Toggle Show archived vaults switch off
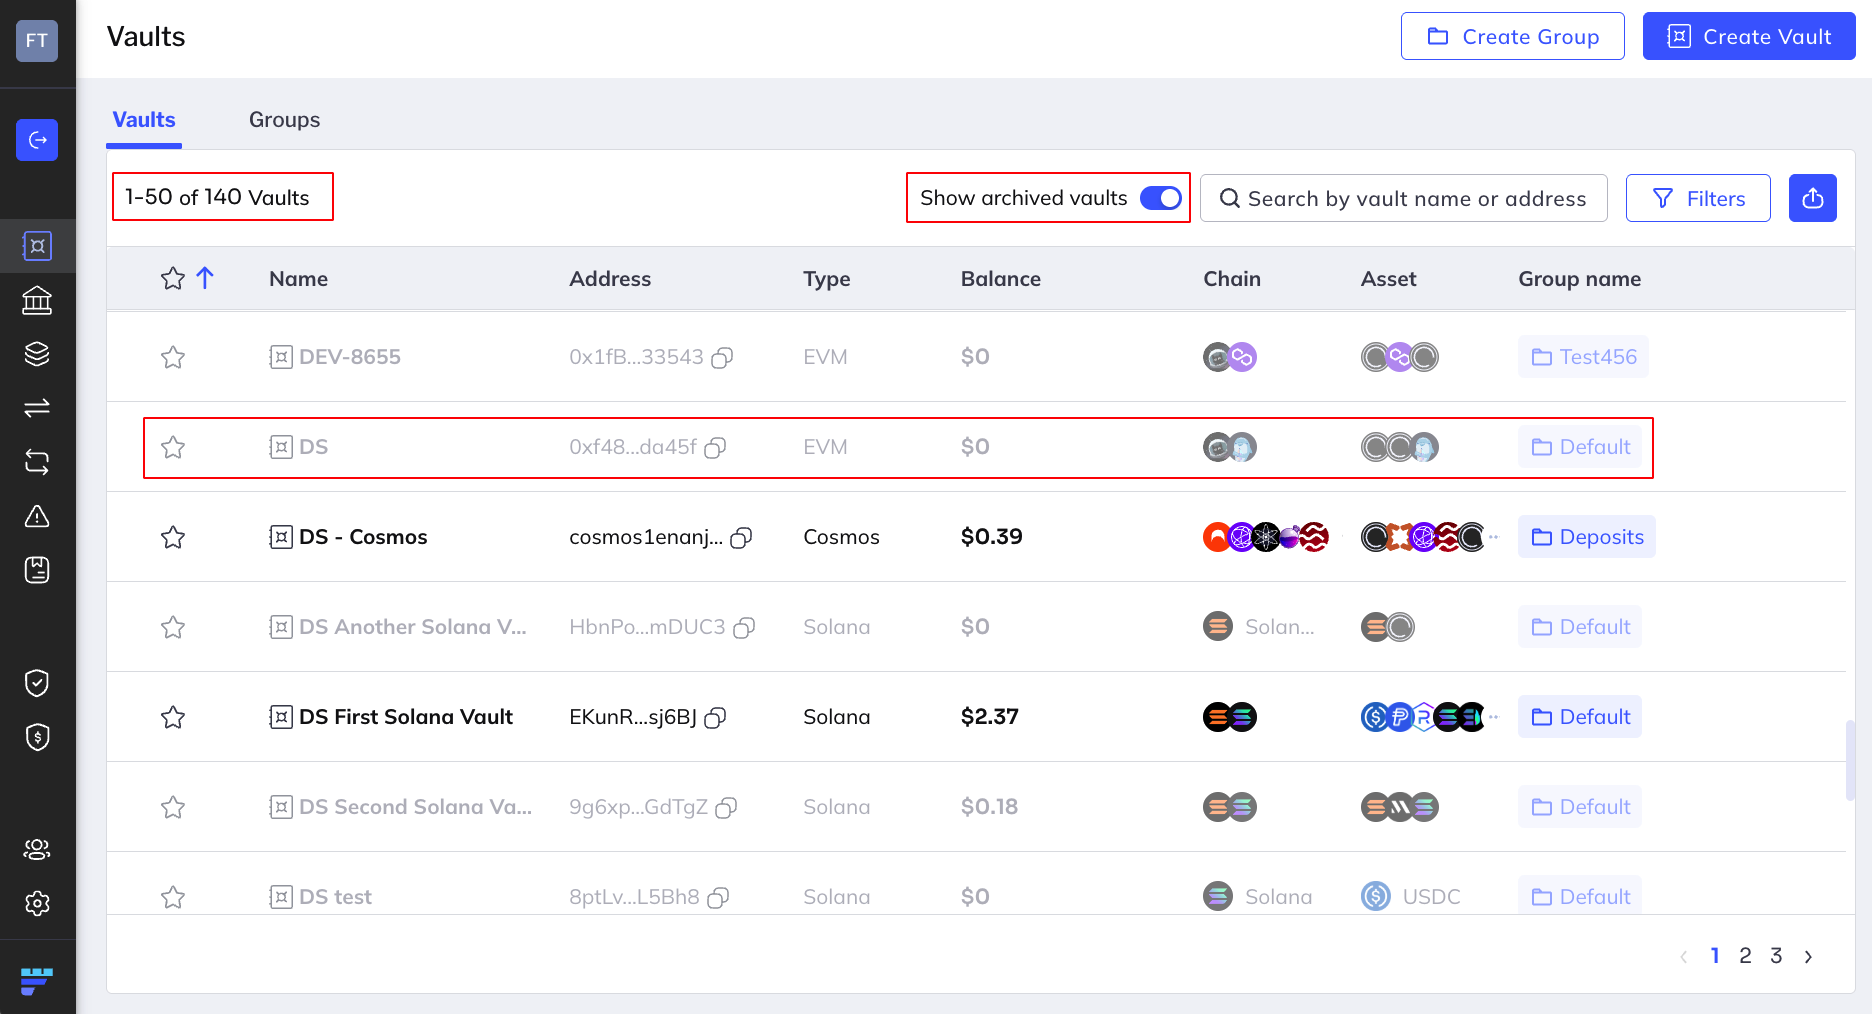This screenshot has height=1014, width=1872. (1160, 198)
